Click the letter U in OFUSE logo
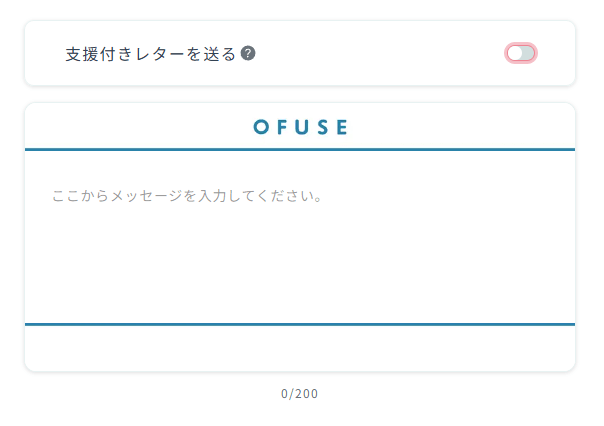This screenshot has height=426, width=604. point(303,127)
